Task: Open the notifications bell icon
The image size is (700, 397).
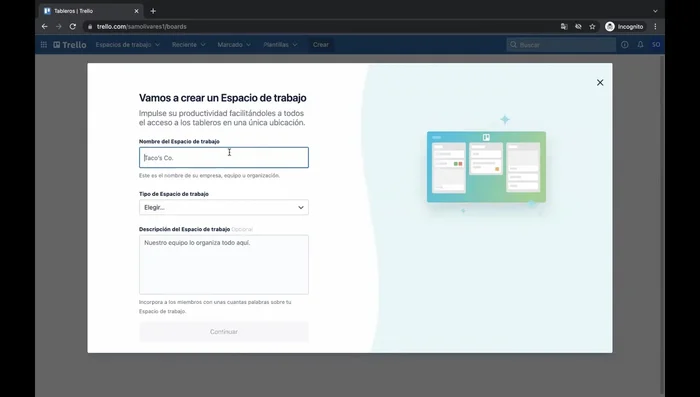Action: pyautogui.click(x=640, y=45)
